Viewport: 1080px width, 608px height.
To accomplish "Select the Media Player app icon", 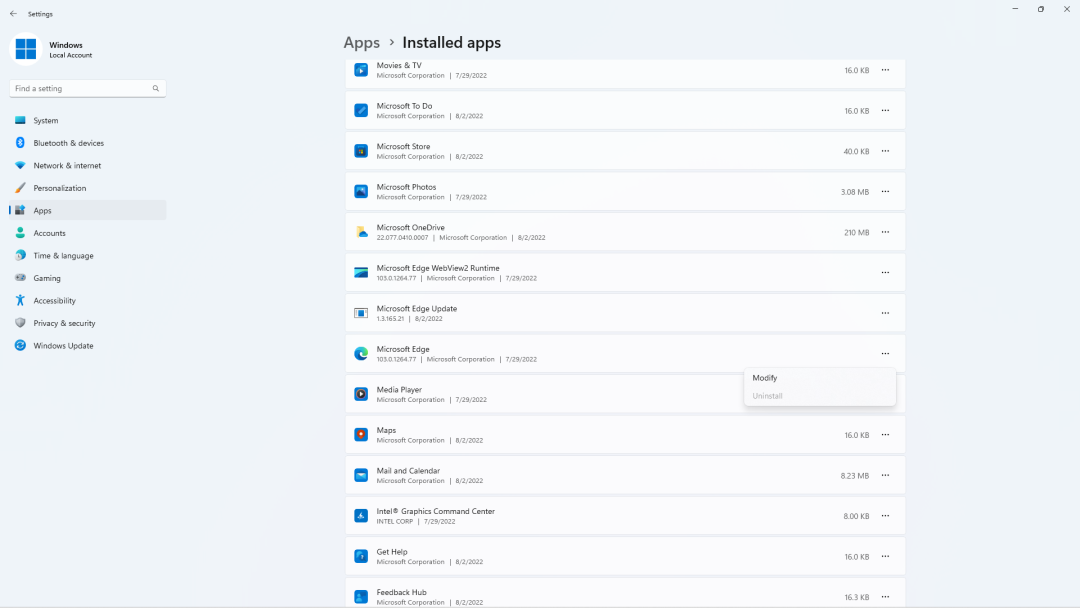I will tap(360, 394).
